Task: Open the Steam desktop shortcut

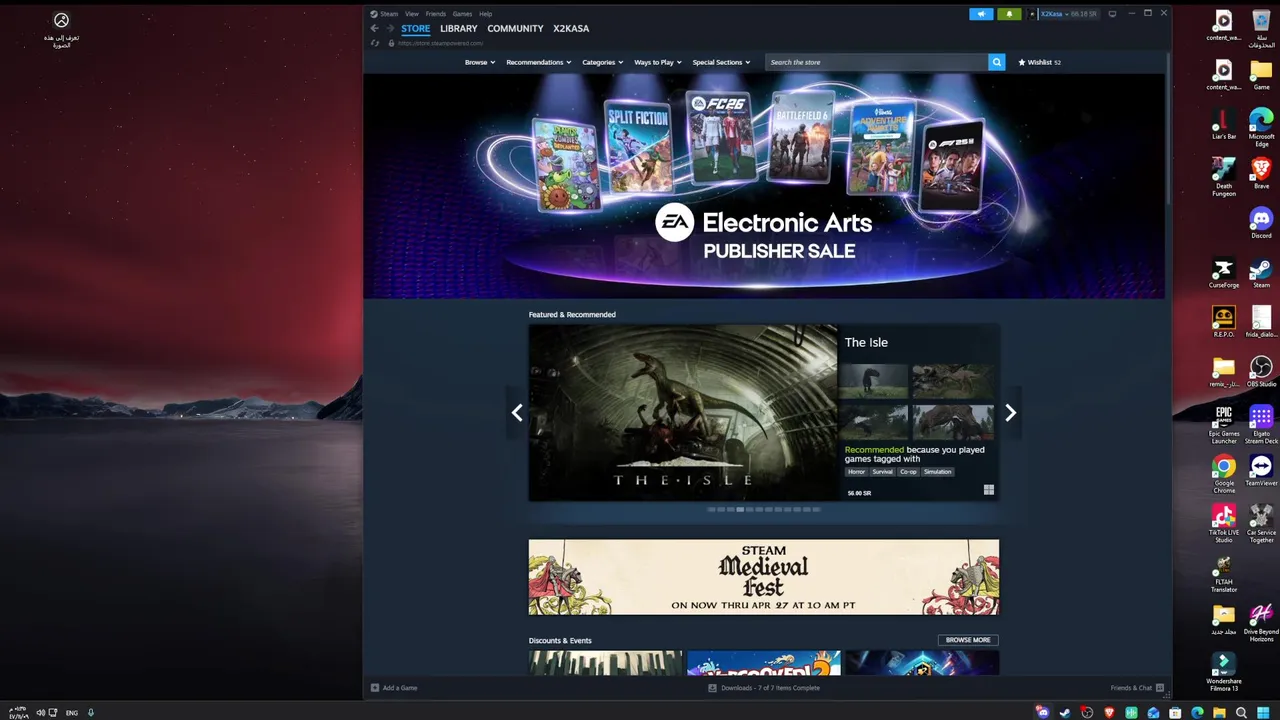Action: [x=1261, y=273]
